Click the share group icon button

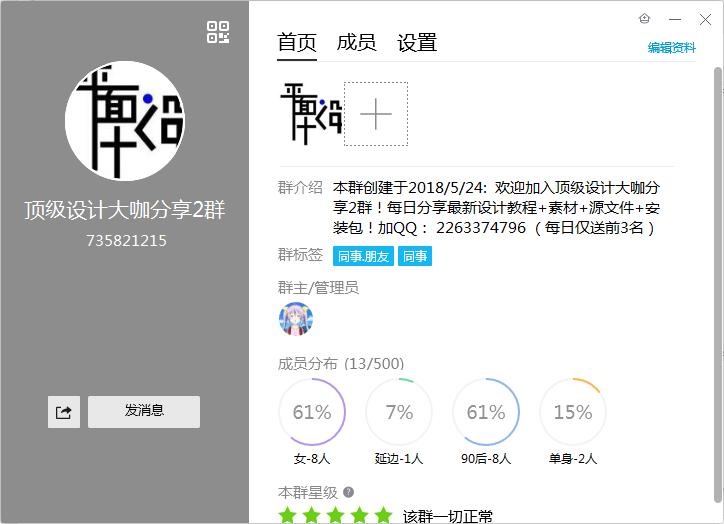pos(64,412)
